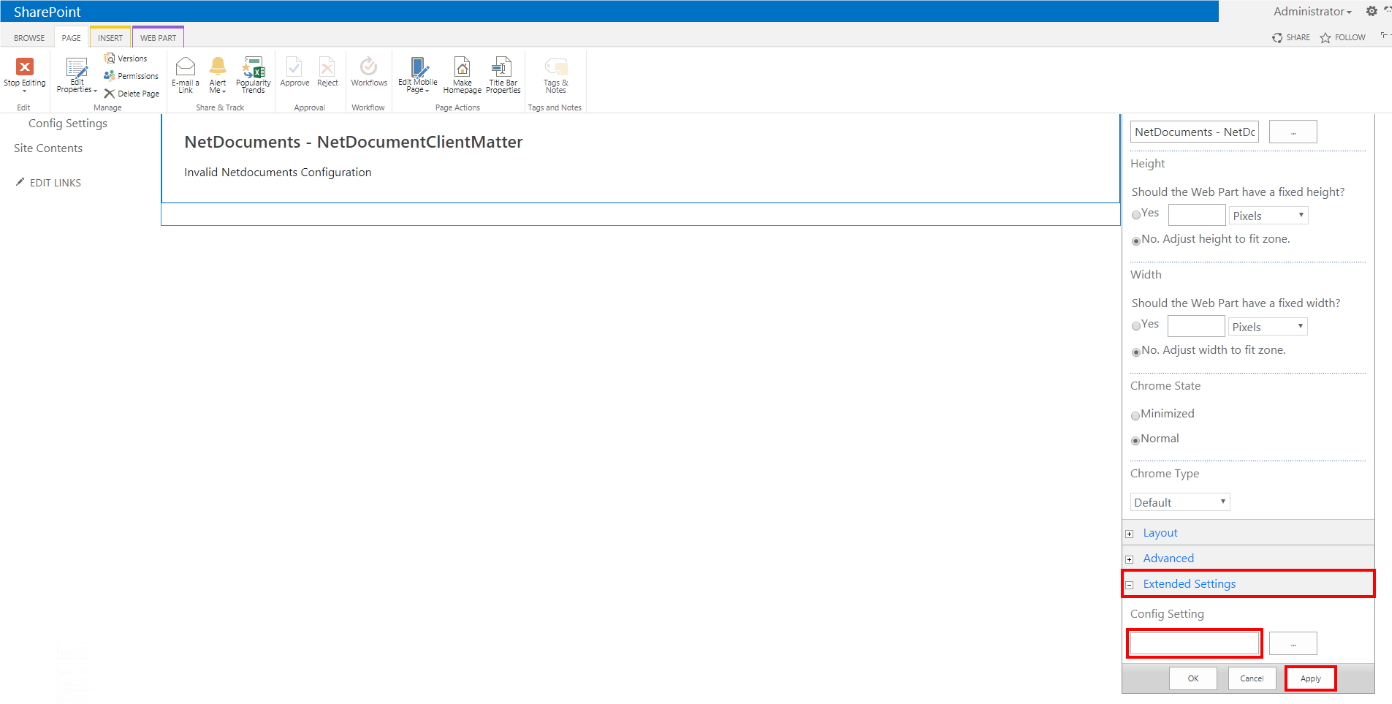Click the Alert Me bell icon
Image resolution: width=1392 pixels, height=704 pixels.
coord(218,67)
